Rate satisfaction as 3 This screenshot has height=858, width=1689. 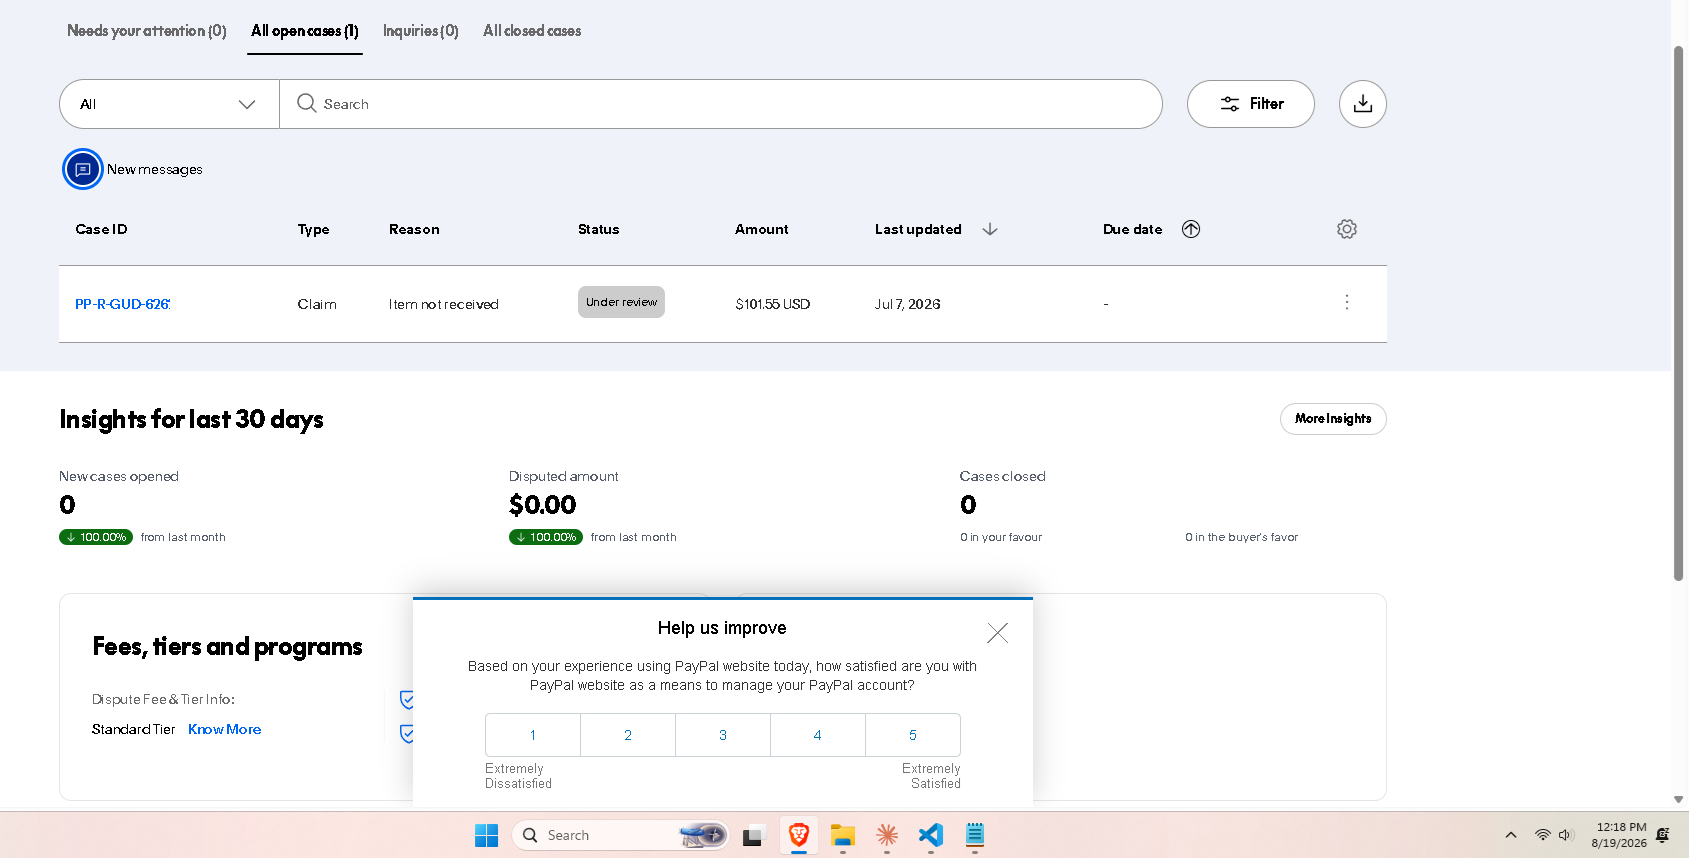point(723,735)
